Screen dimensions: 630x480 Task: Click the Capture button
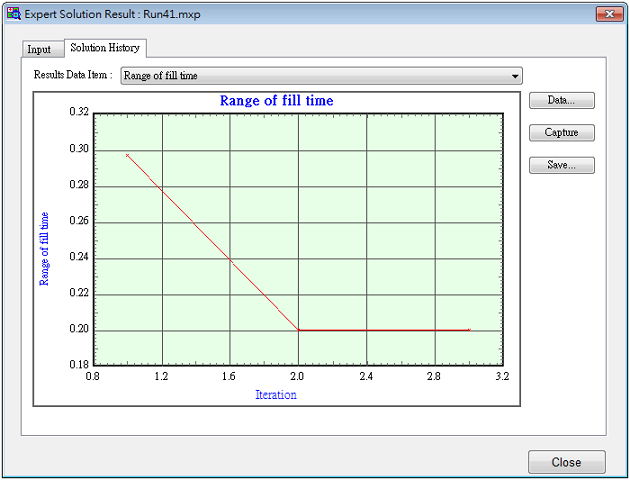point(561,133)
